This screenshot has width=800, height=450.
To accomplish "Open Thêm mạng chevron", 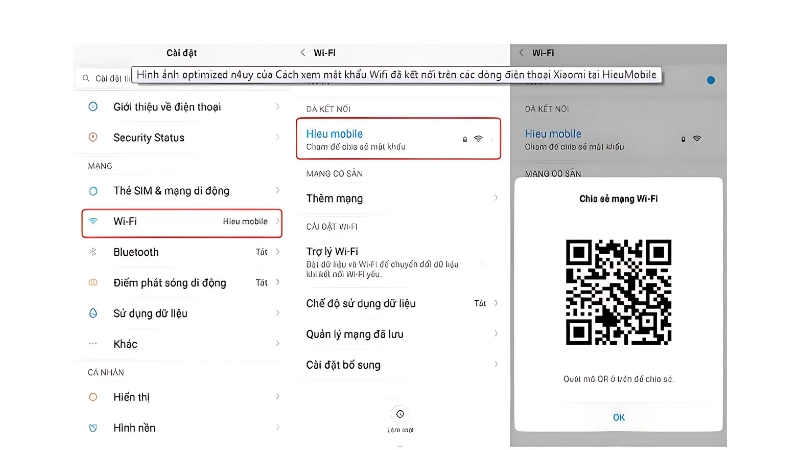I will point(495,197).
